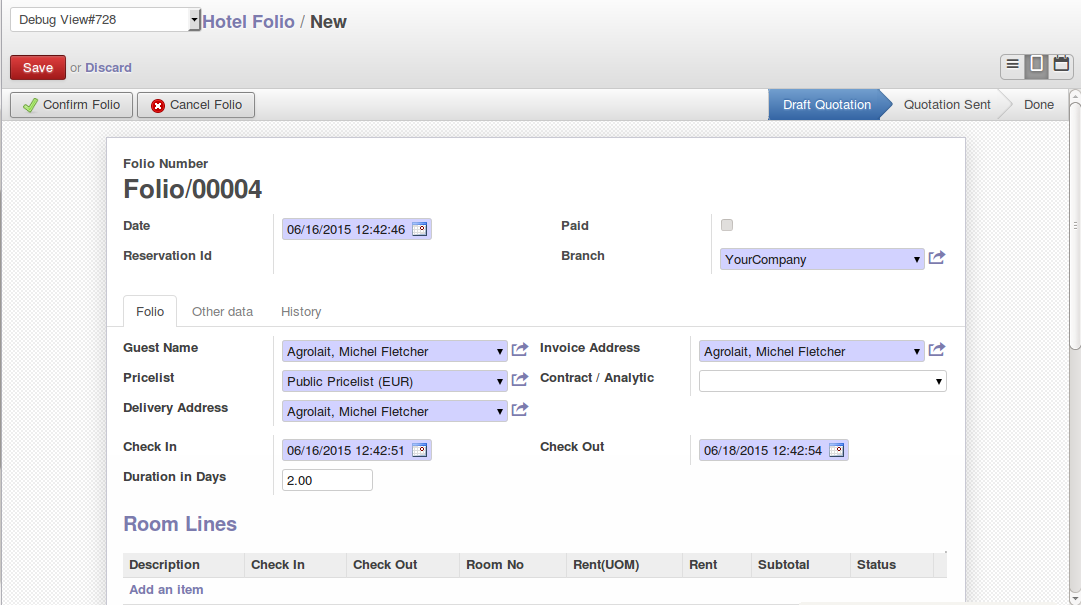Switch to the Other data tab

tap(222, 312)
